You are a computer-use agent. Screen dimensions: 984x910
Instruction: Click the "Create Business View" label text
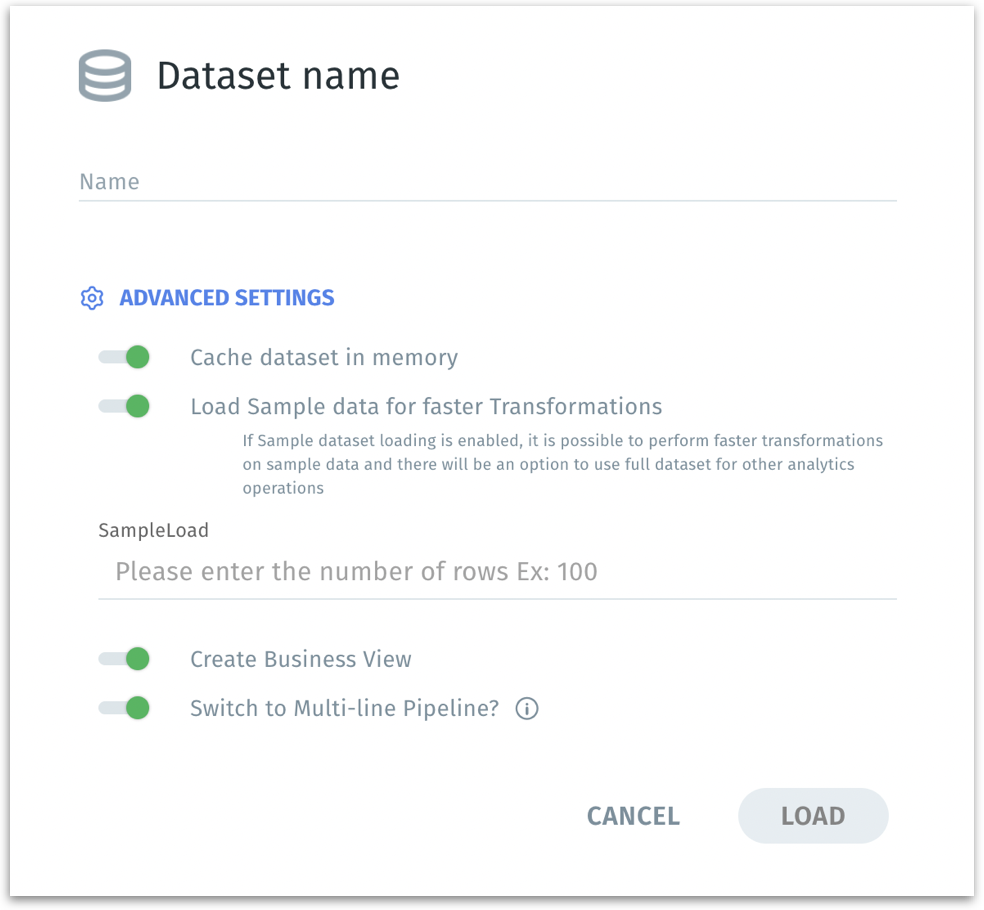301,659
